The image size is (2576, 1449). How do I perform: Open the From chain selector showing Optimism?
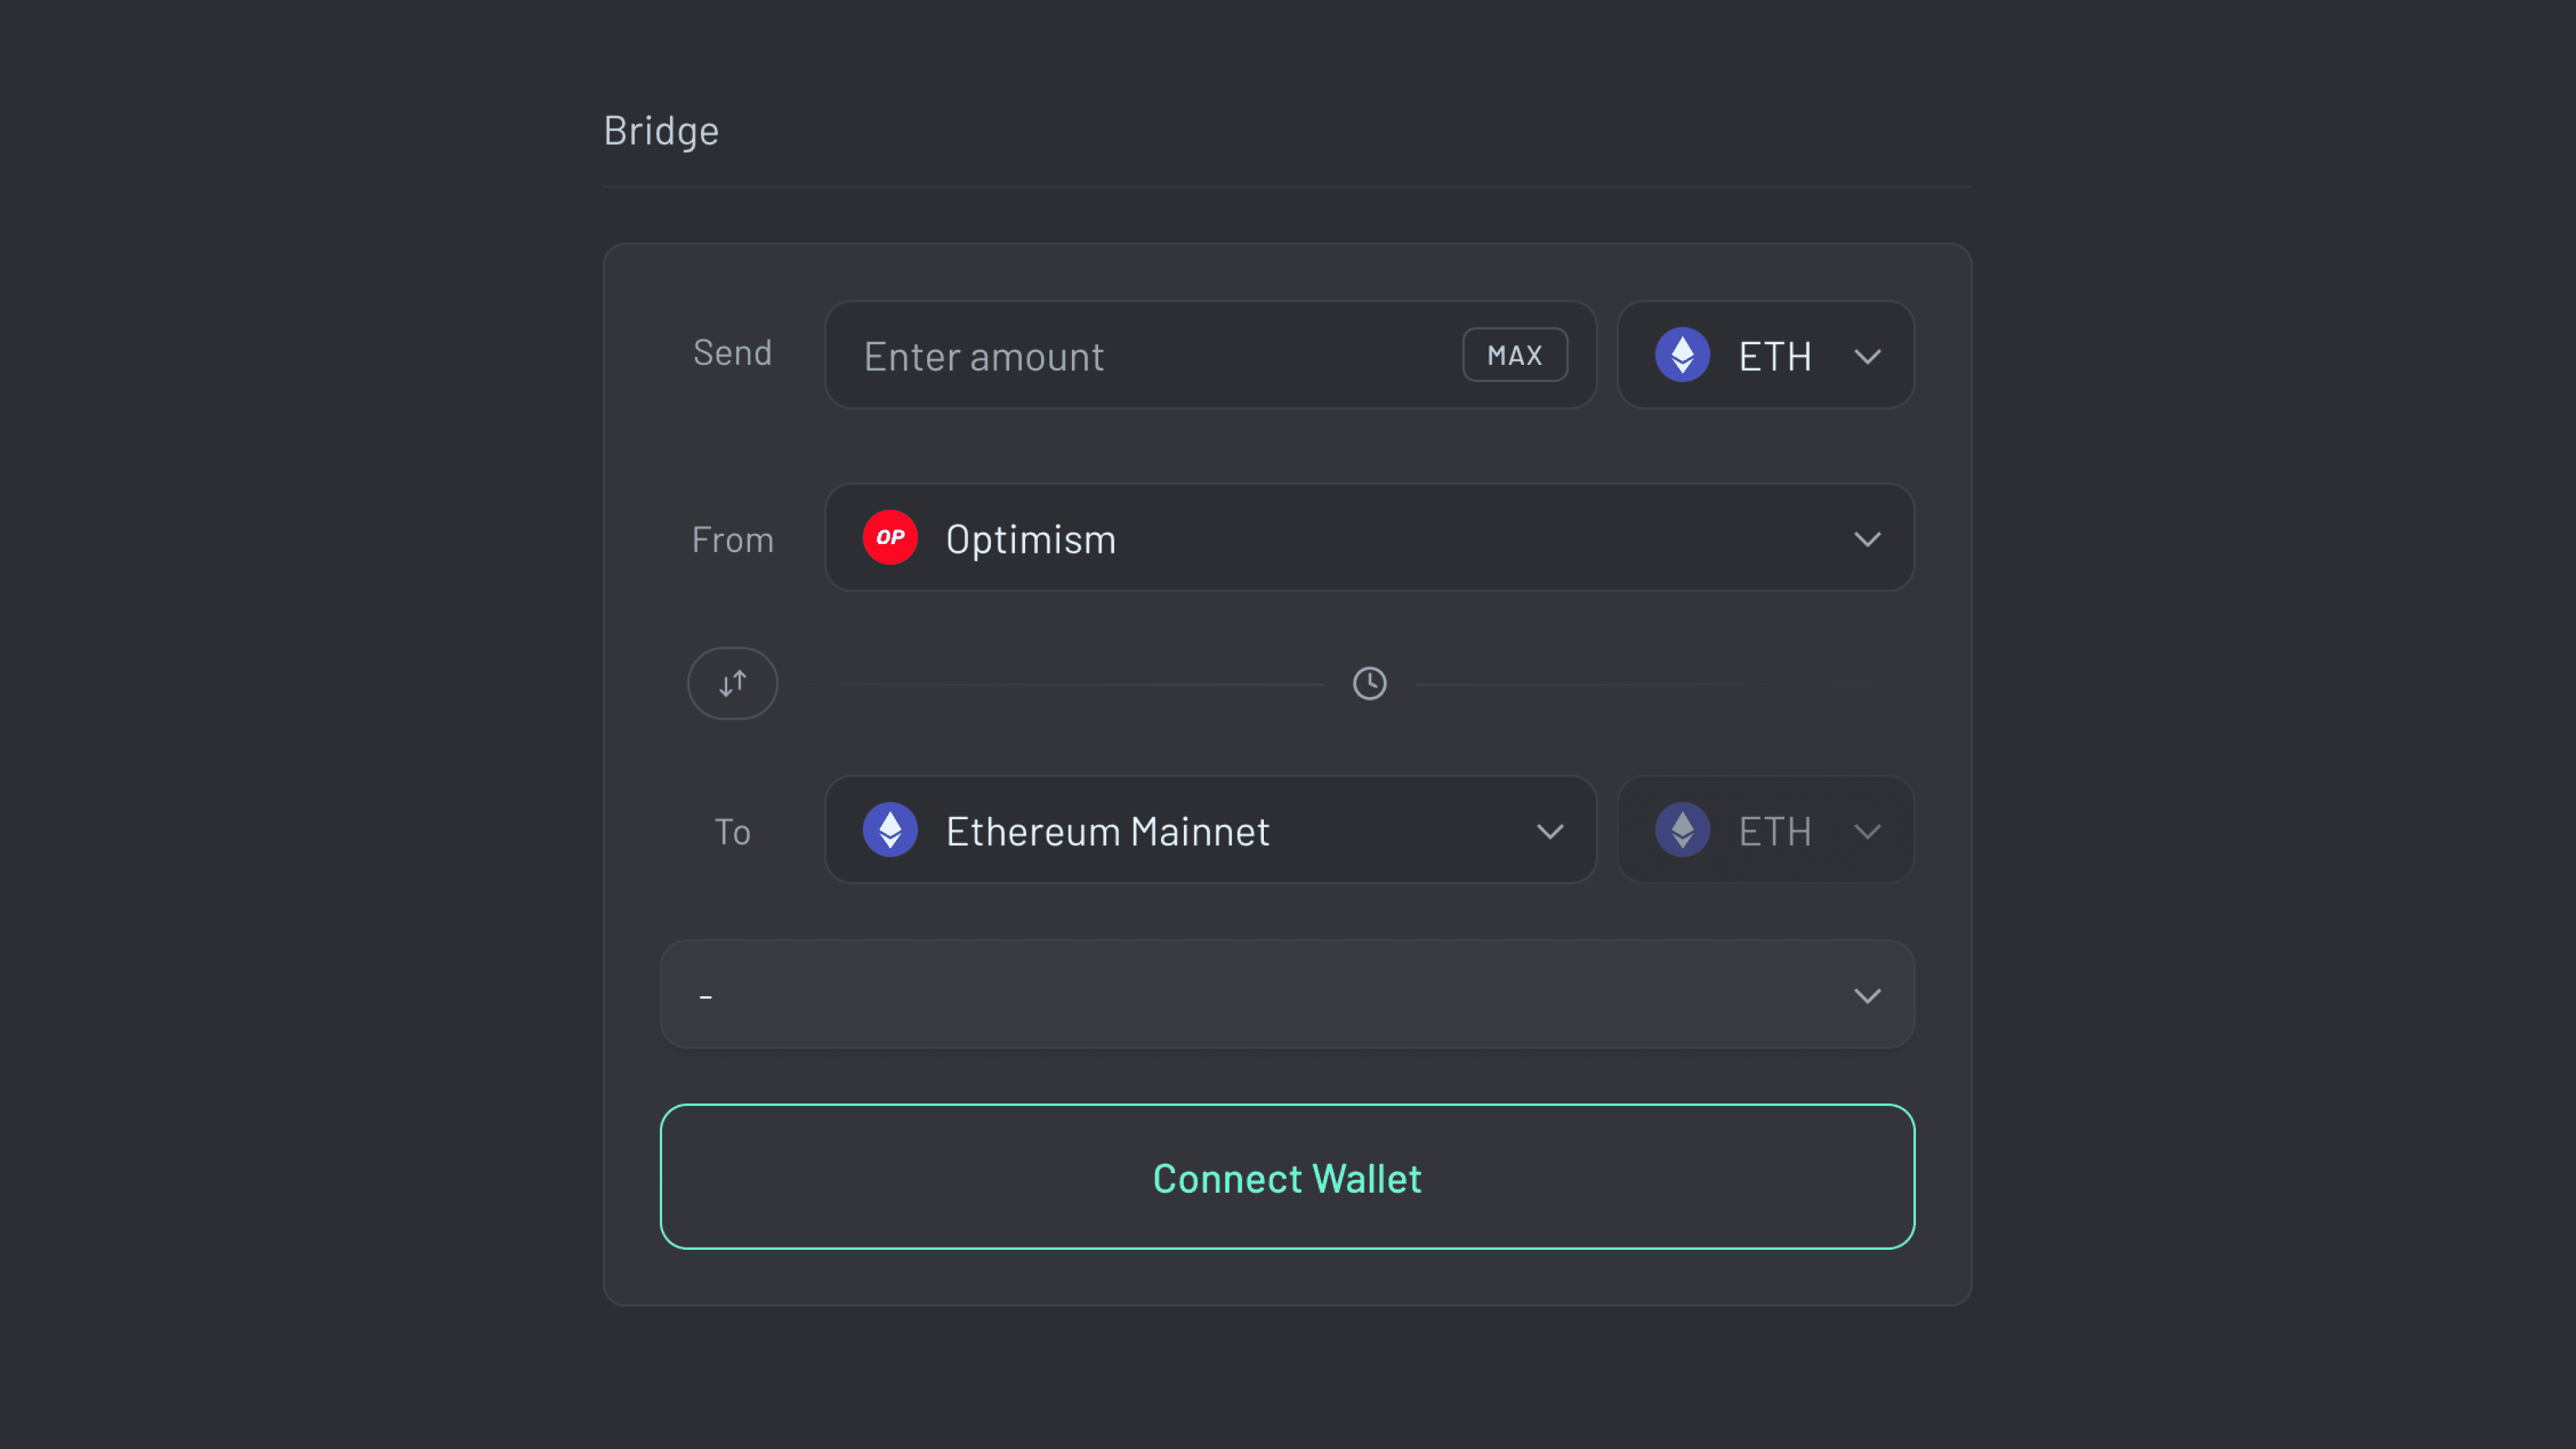point(1368,538)
